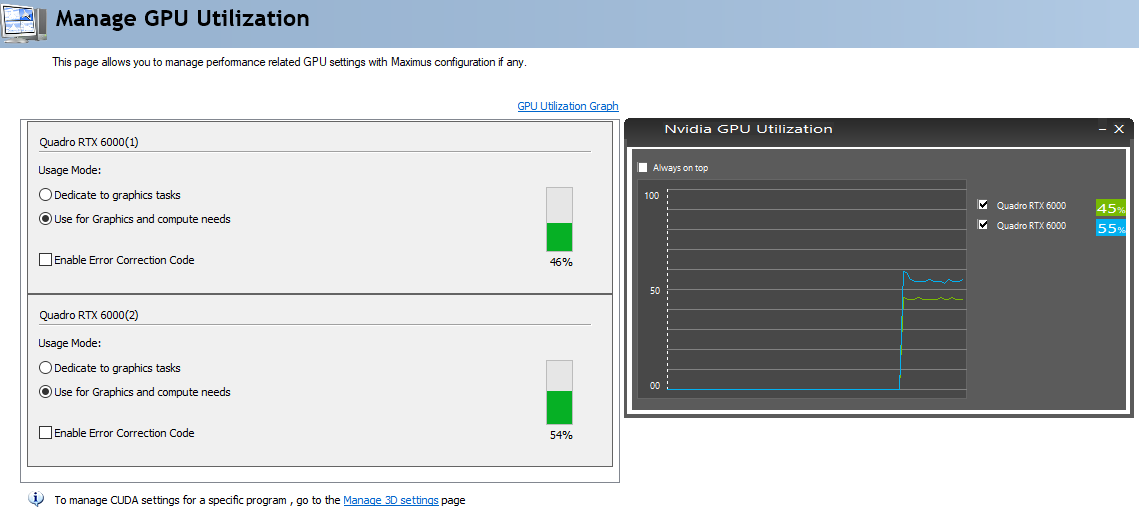Toggle the Always on top checkbox
The image size is (1139, 514).
click(643, 168)
